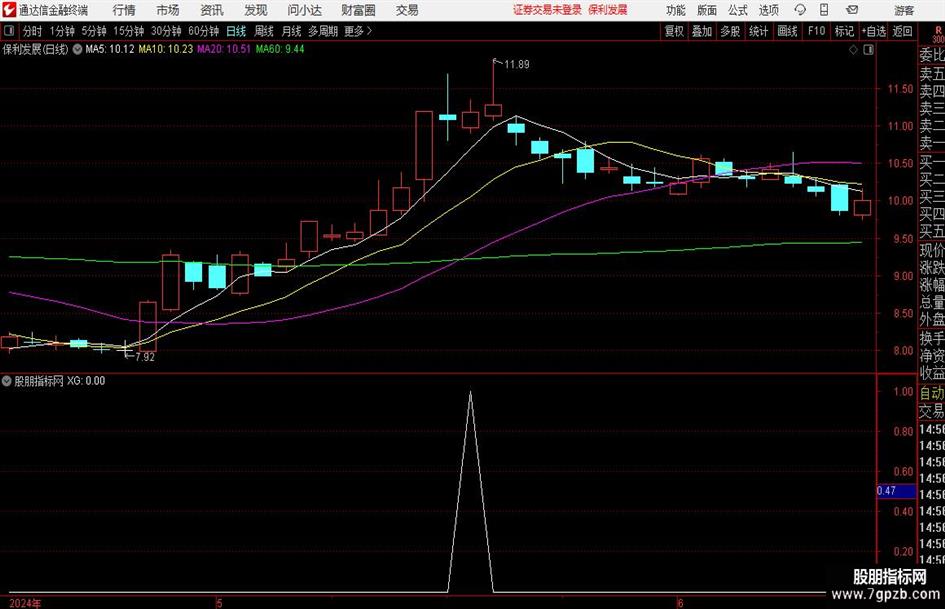Open the headset customer service icon
This screenshot has height=609, width=945.
pos(800,10)
